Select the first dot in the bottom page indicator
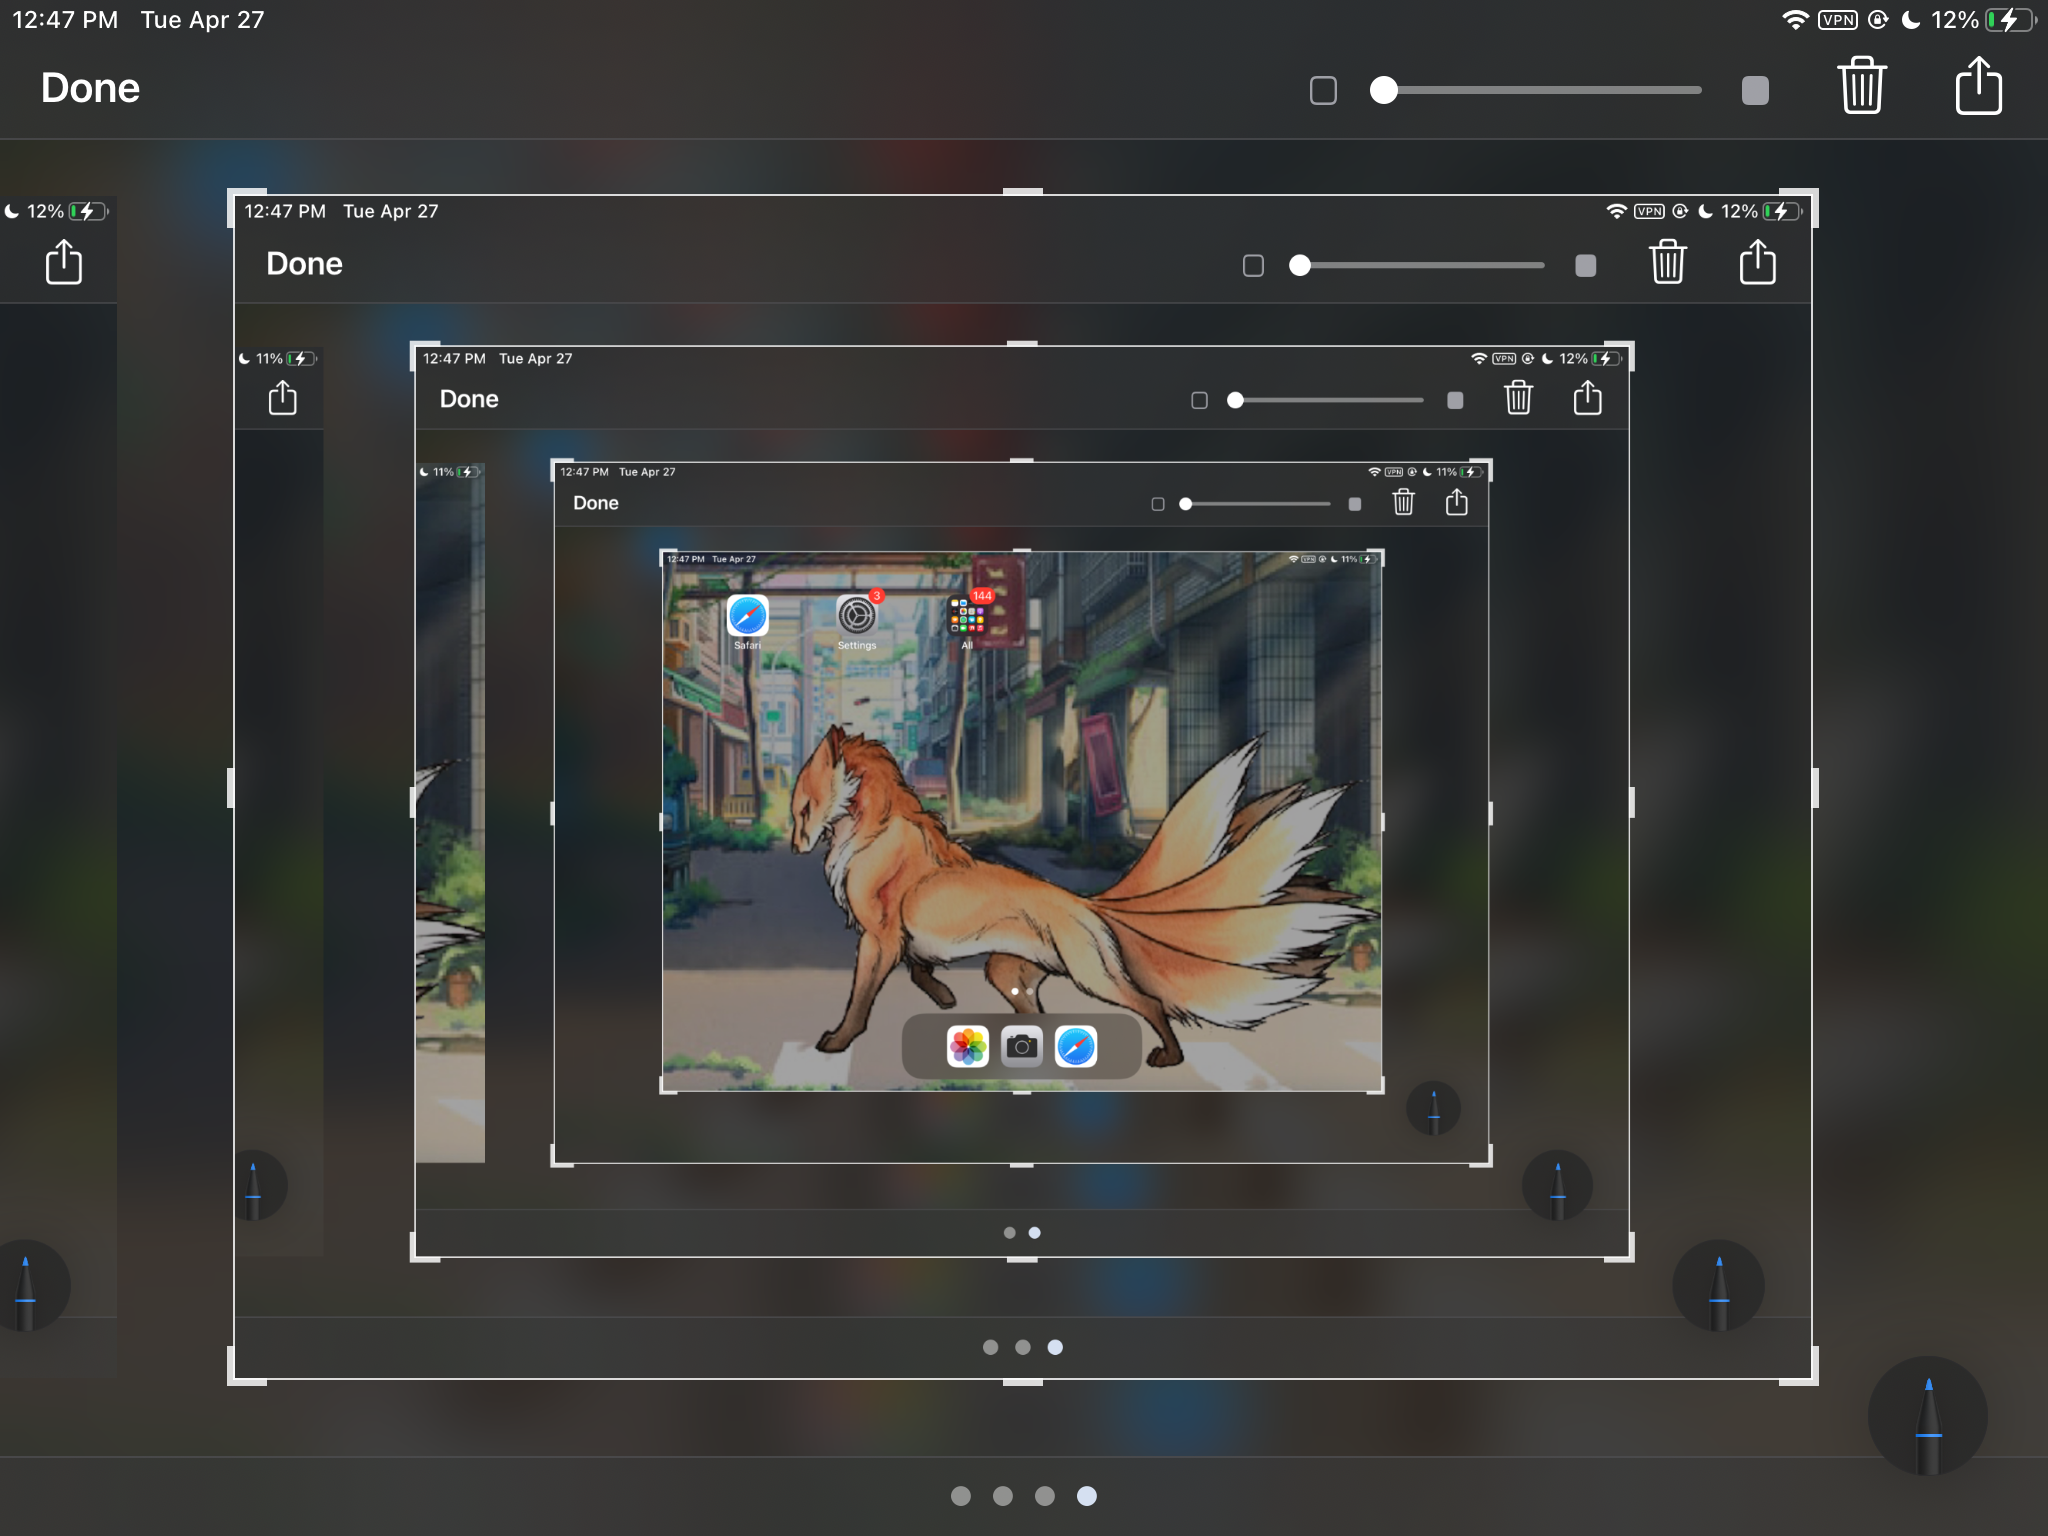Screen dimensions: 2048x1536 (961, 1496)
